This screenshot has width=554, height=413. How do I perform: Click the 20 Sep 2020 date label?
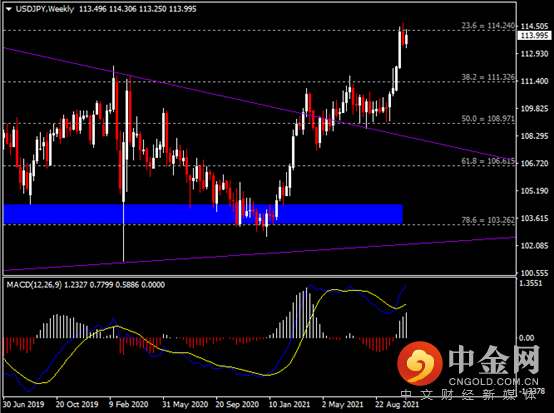237,404
